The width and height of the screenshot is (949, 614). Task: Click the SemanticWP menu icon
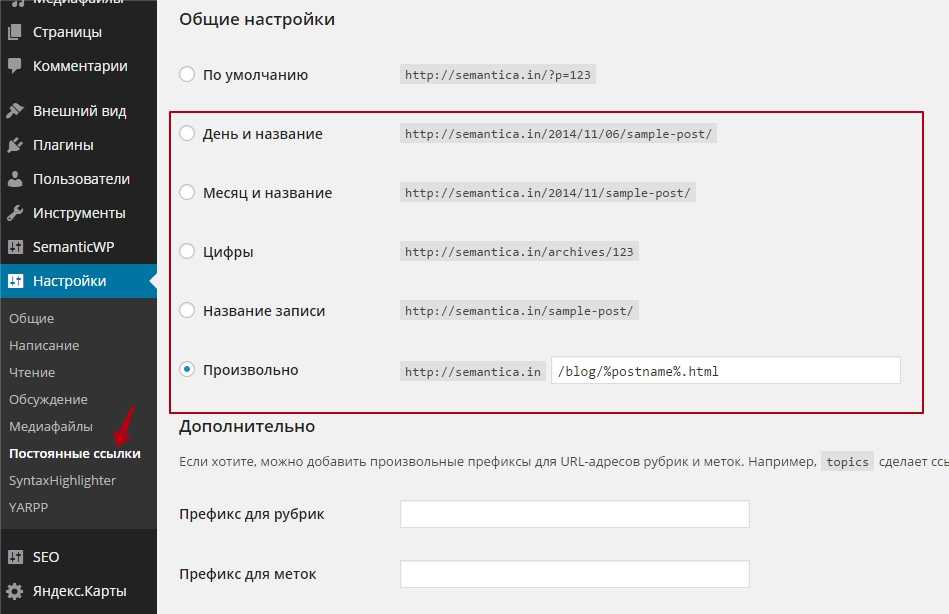tap(15, 247)
